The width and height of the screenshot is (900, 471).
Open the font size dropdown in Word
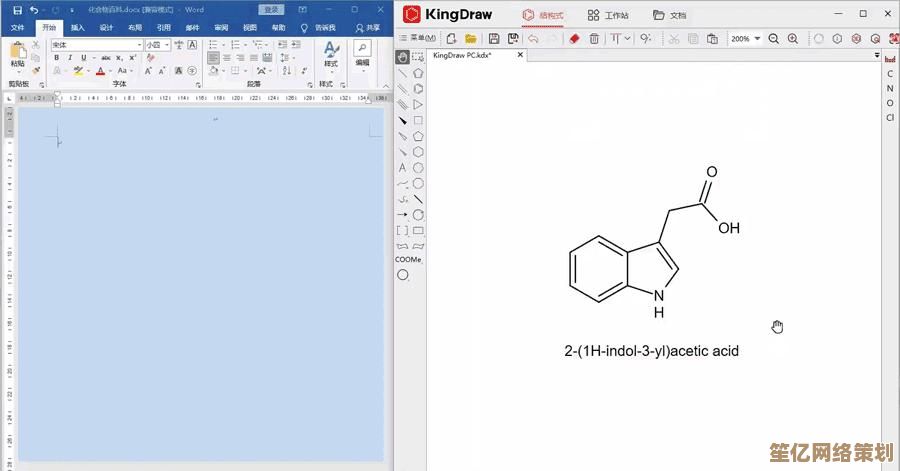(x=167, y=45)
